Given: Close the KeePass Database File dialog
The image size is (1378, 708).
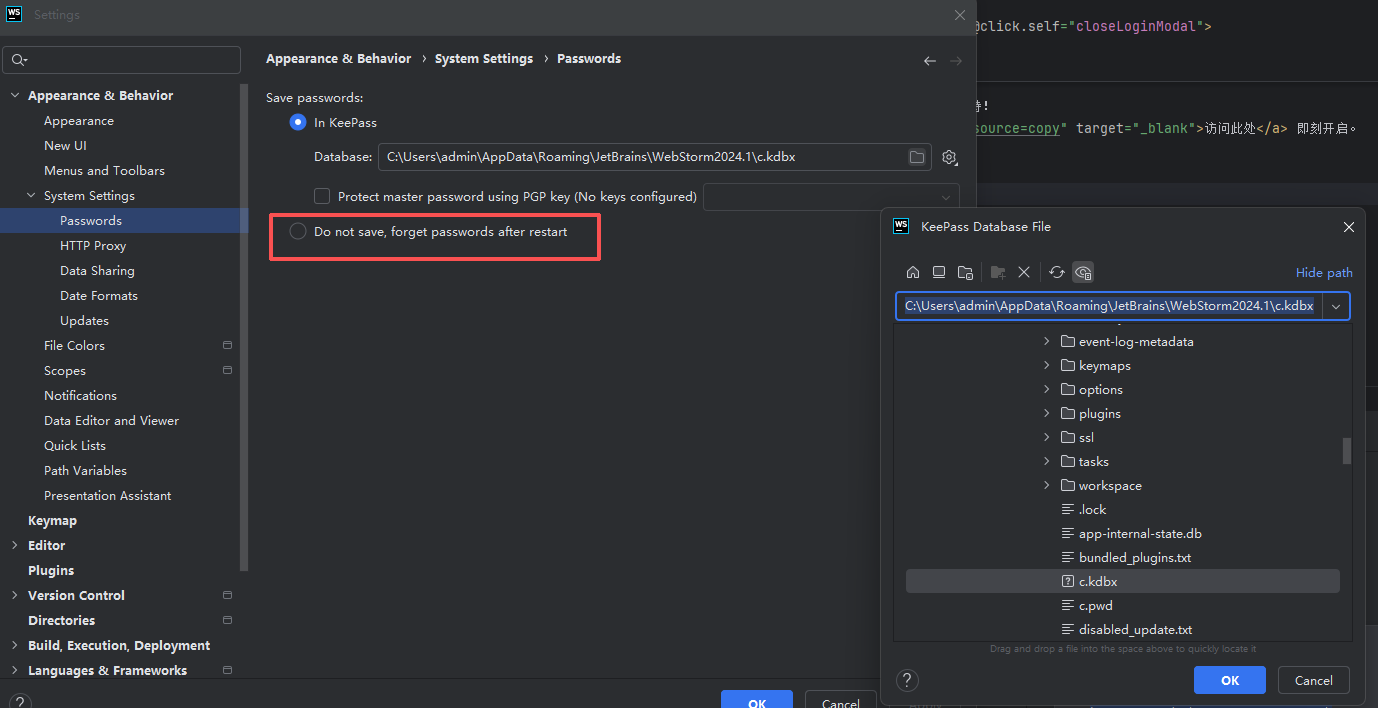Looking at the screenshot, I should click(x=1348, y=227).
